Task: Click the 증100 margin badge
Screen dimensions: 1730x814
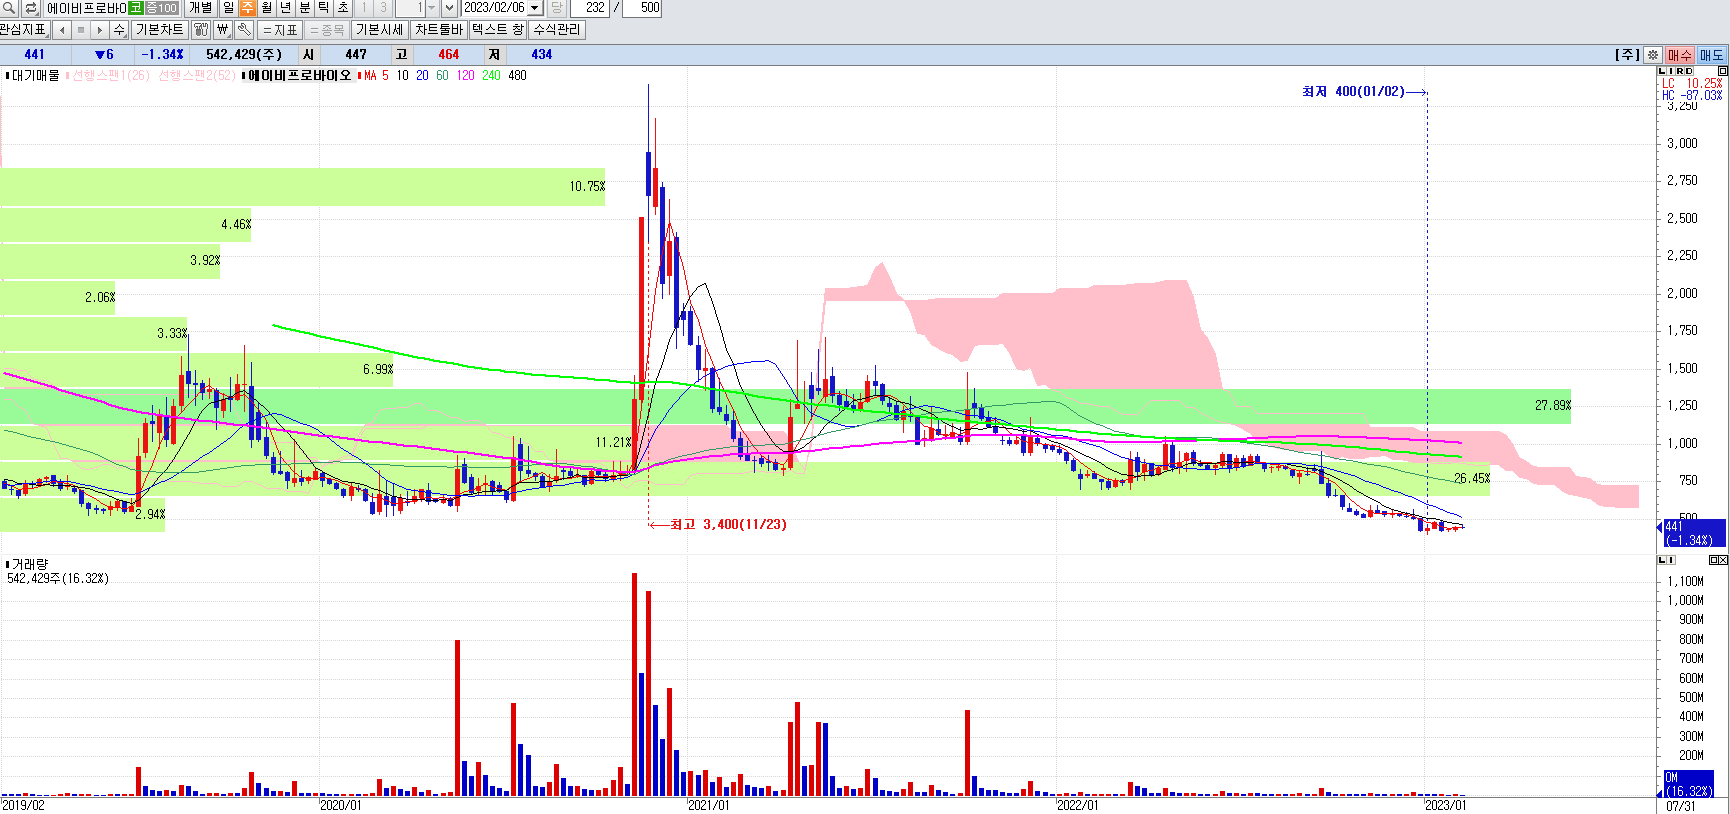Action: click(x=161, y=8)
